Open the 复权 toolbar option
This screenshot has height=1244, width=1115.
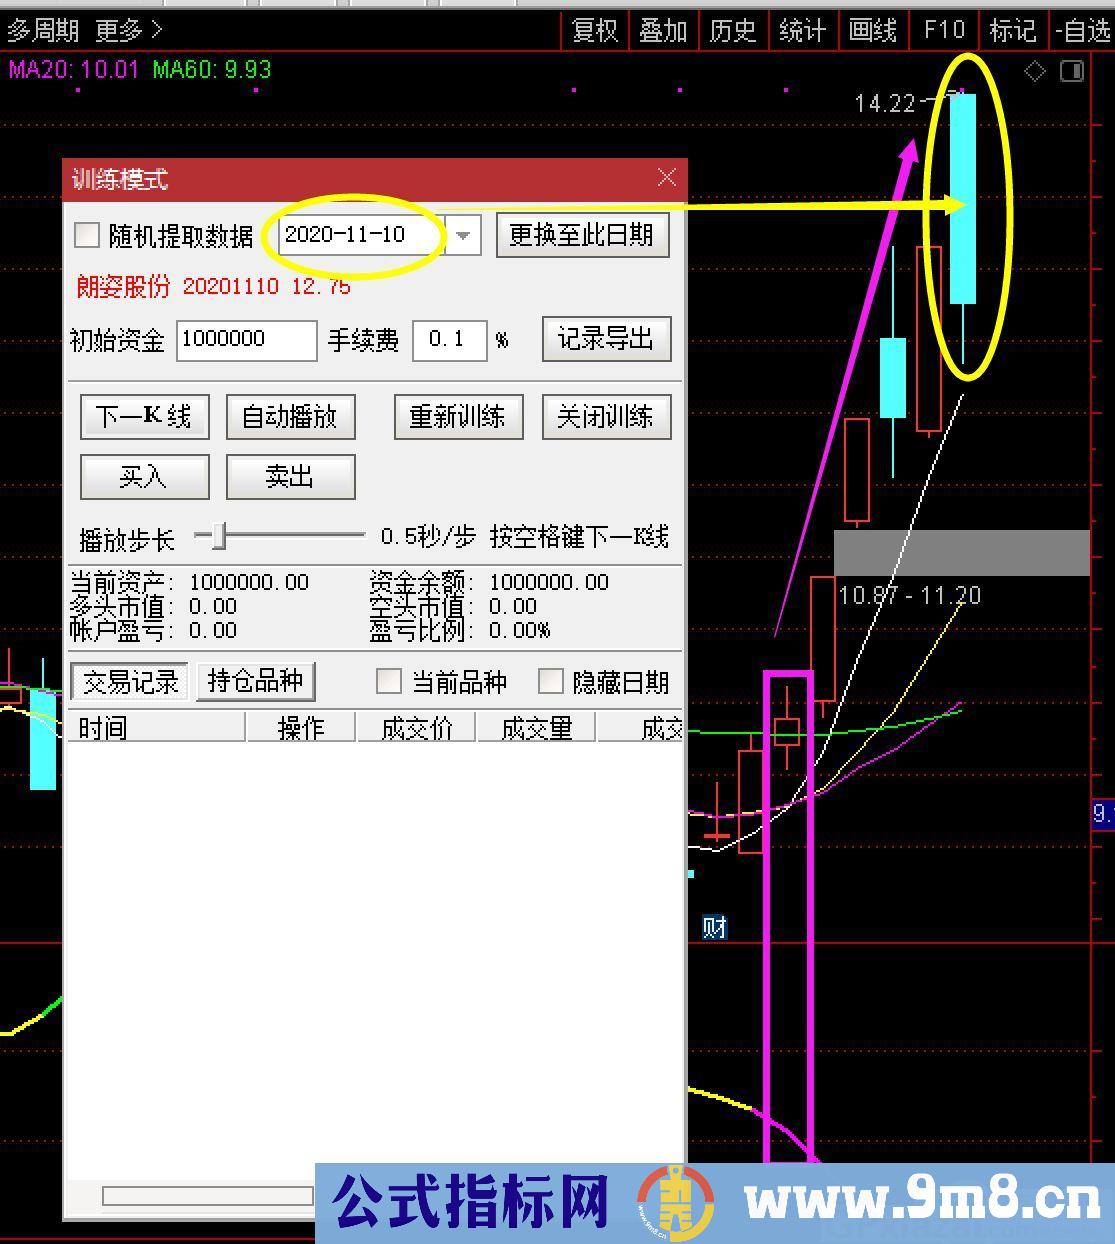(x=595, y=31)
